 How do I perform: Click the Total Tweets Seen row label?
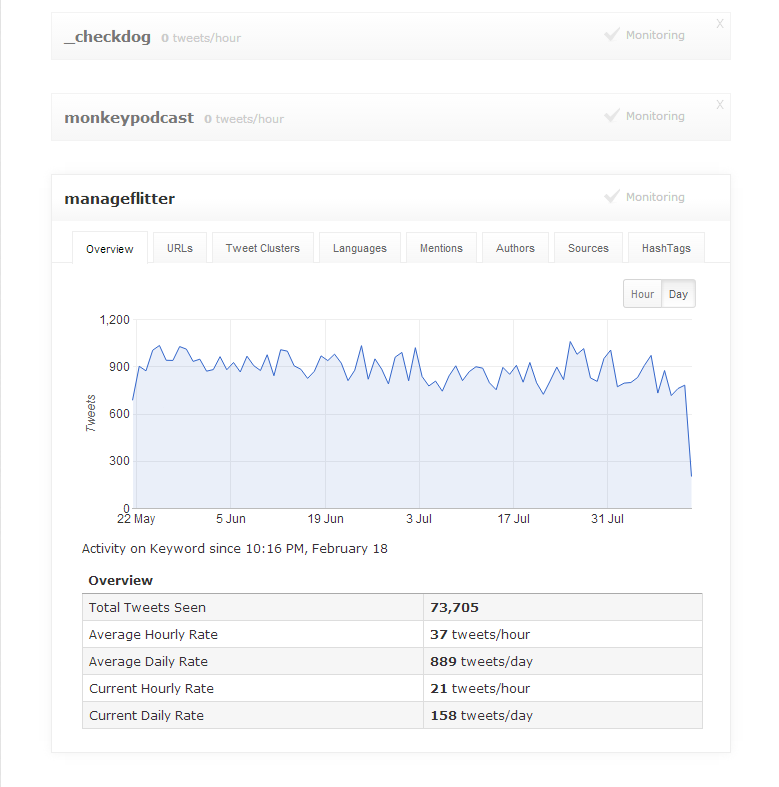coord(147,607)
